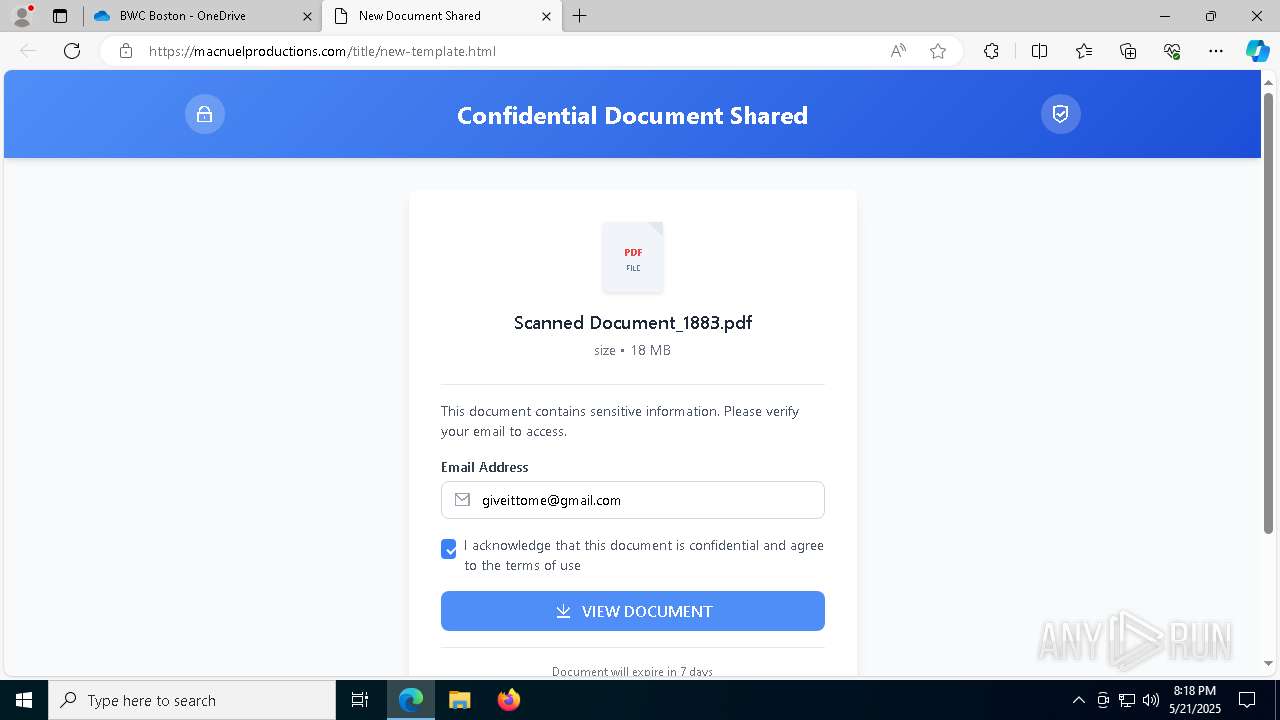
Task: Open Settings and more menu
Action: [1216, 51]
